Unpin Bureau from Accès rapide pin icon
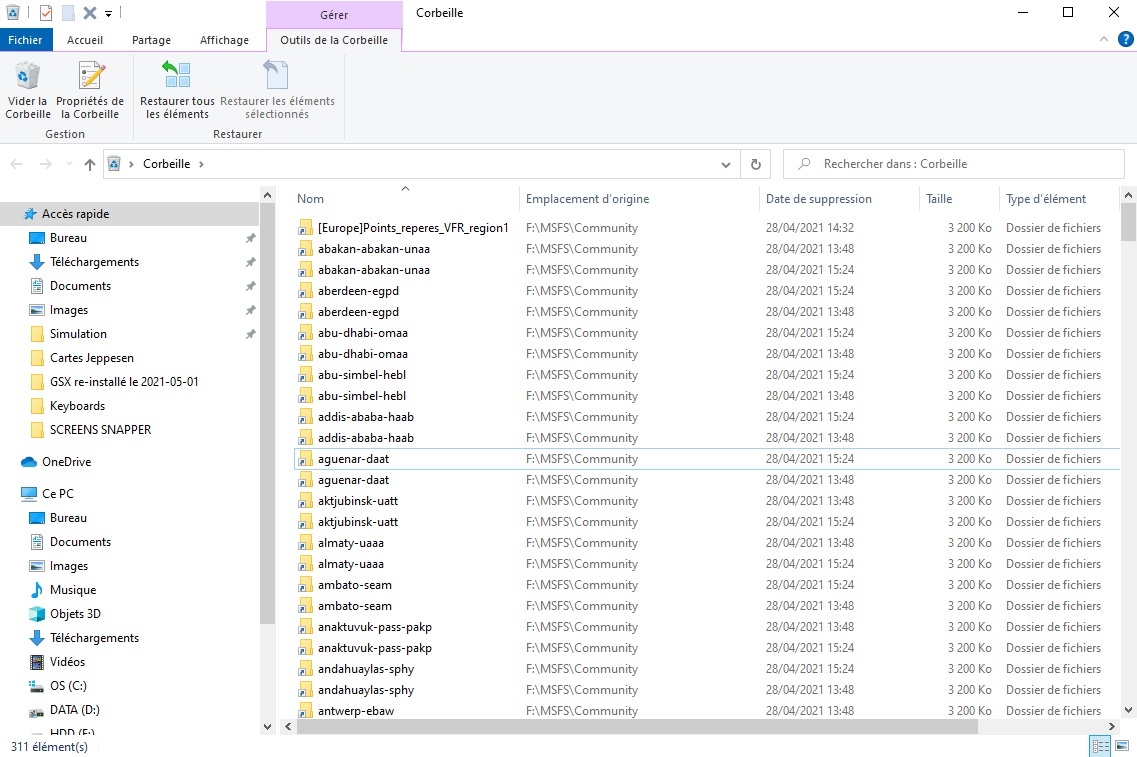The height and width of the screenshot is (757, 1137). tap(251, 238)
